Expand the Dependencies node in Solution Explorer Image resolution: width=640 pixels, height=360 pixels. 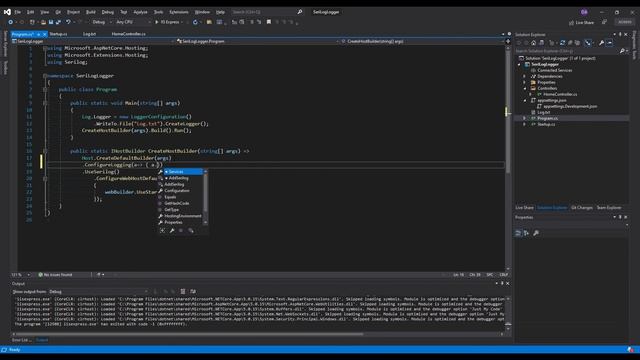(525, 76)
